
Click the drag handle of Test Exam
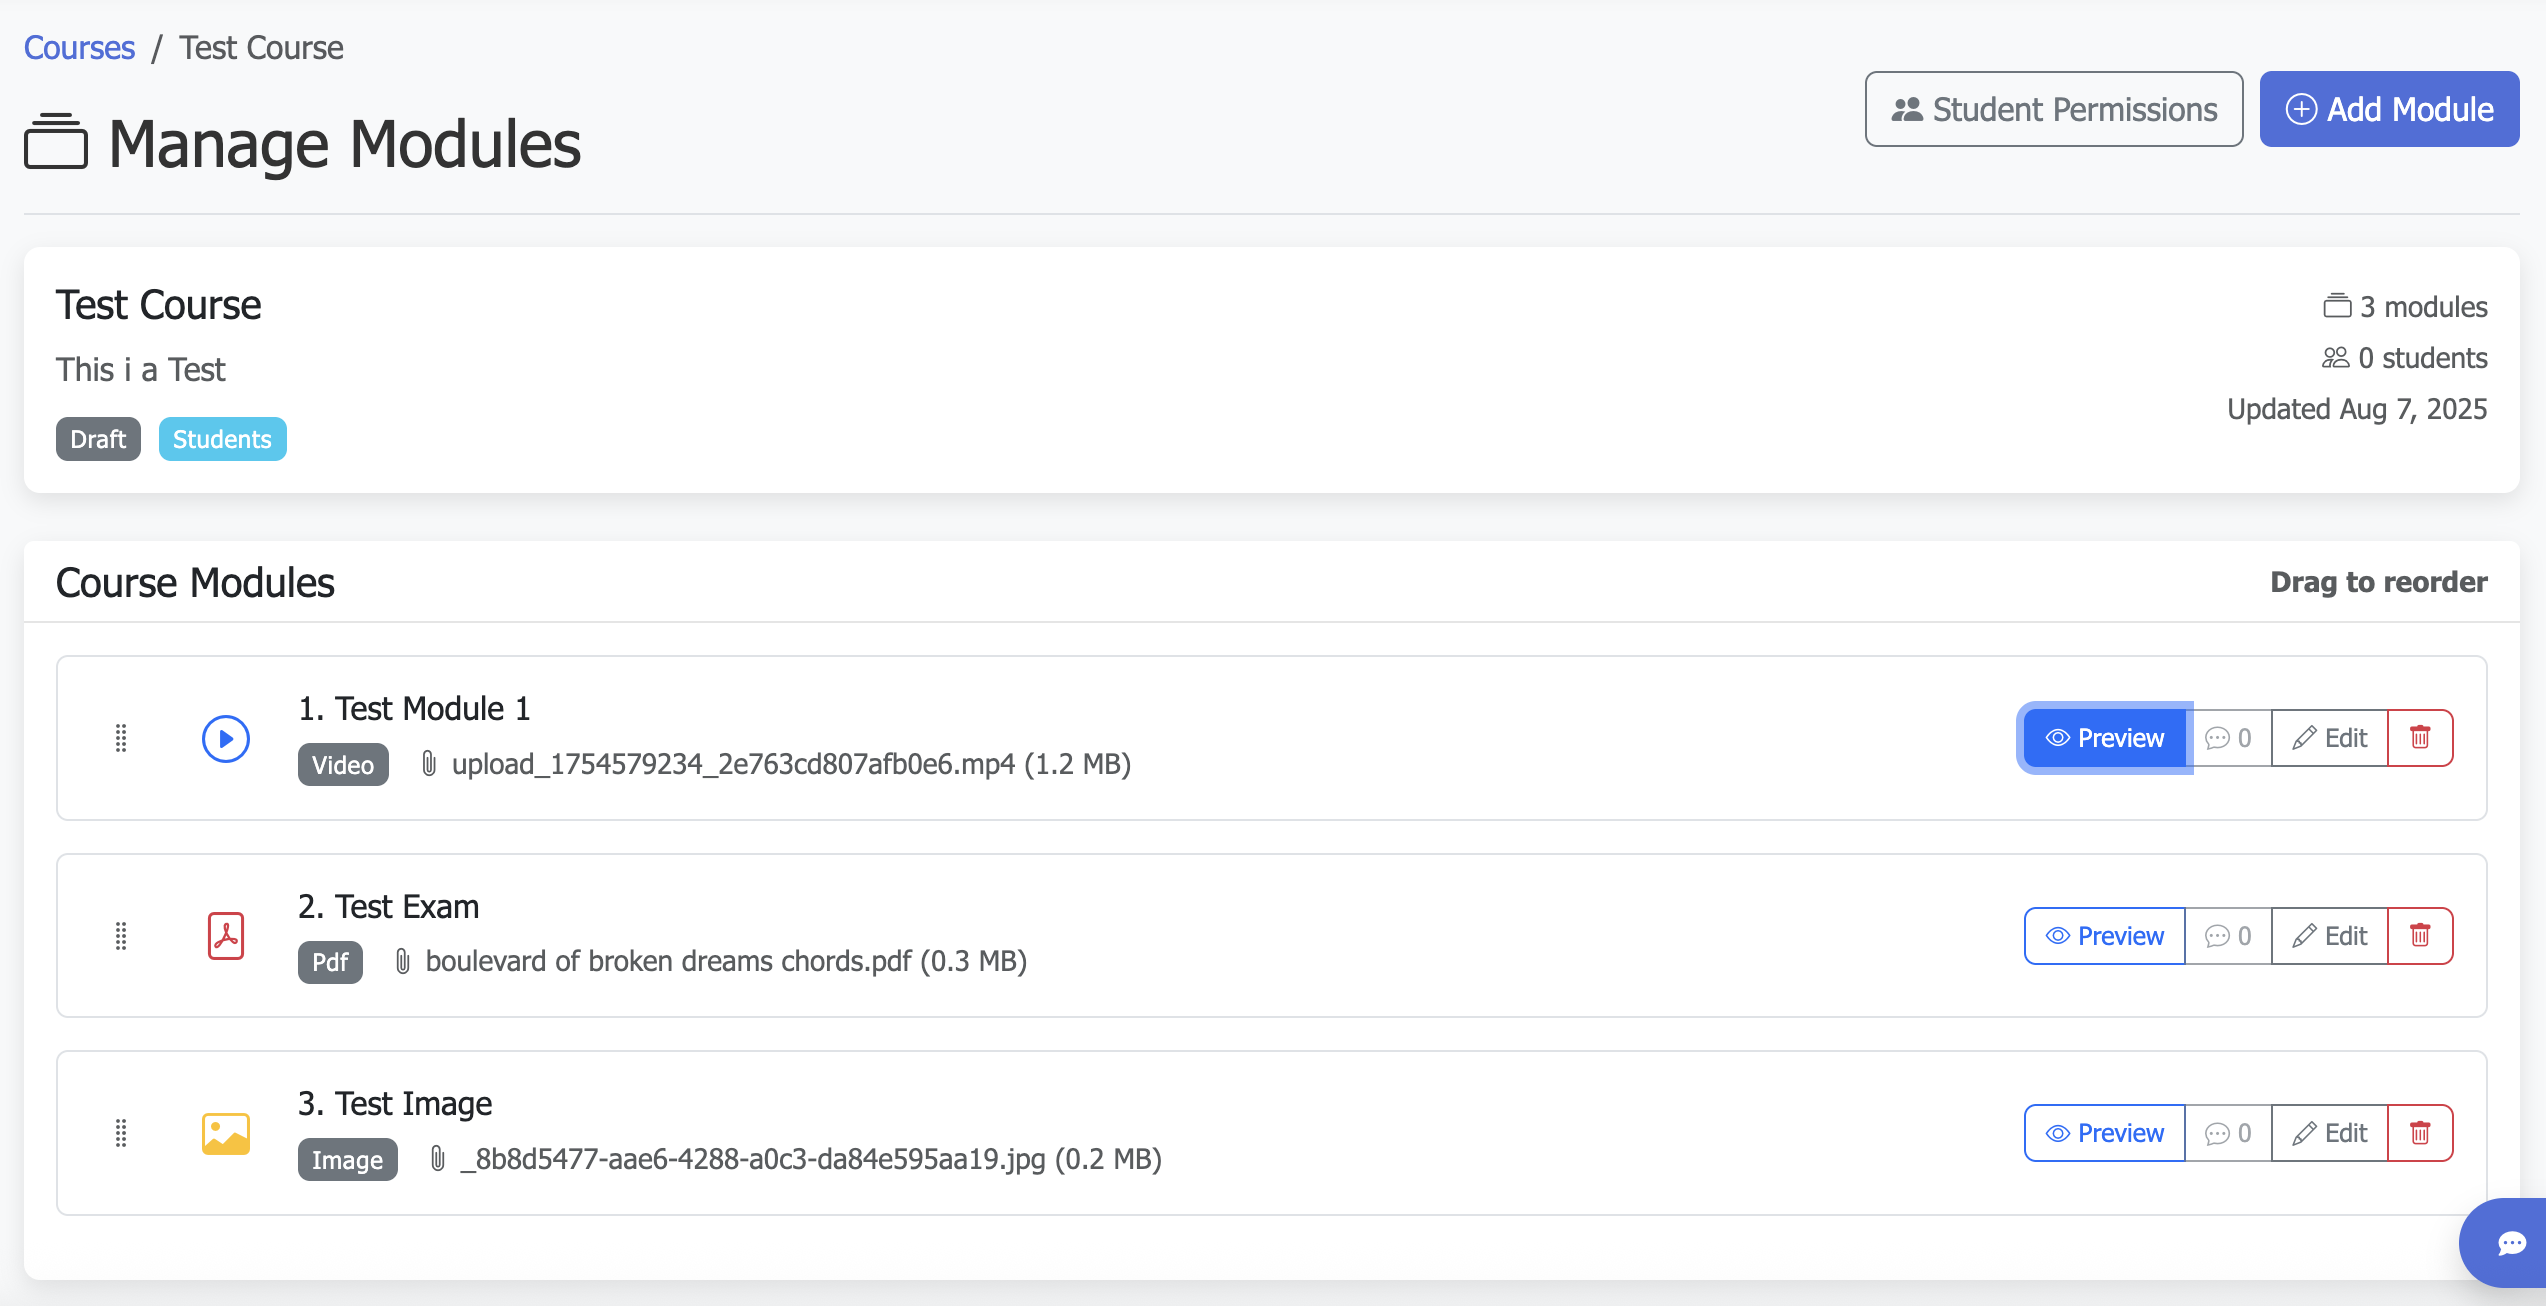pos(121,936)
